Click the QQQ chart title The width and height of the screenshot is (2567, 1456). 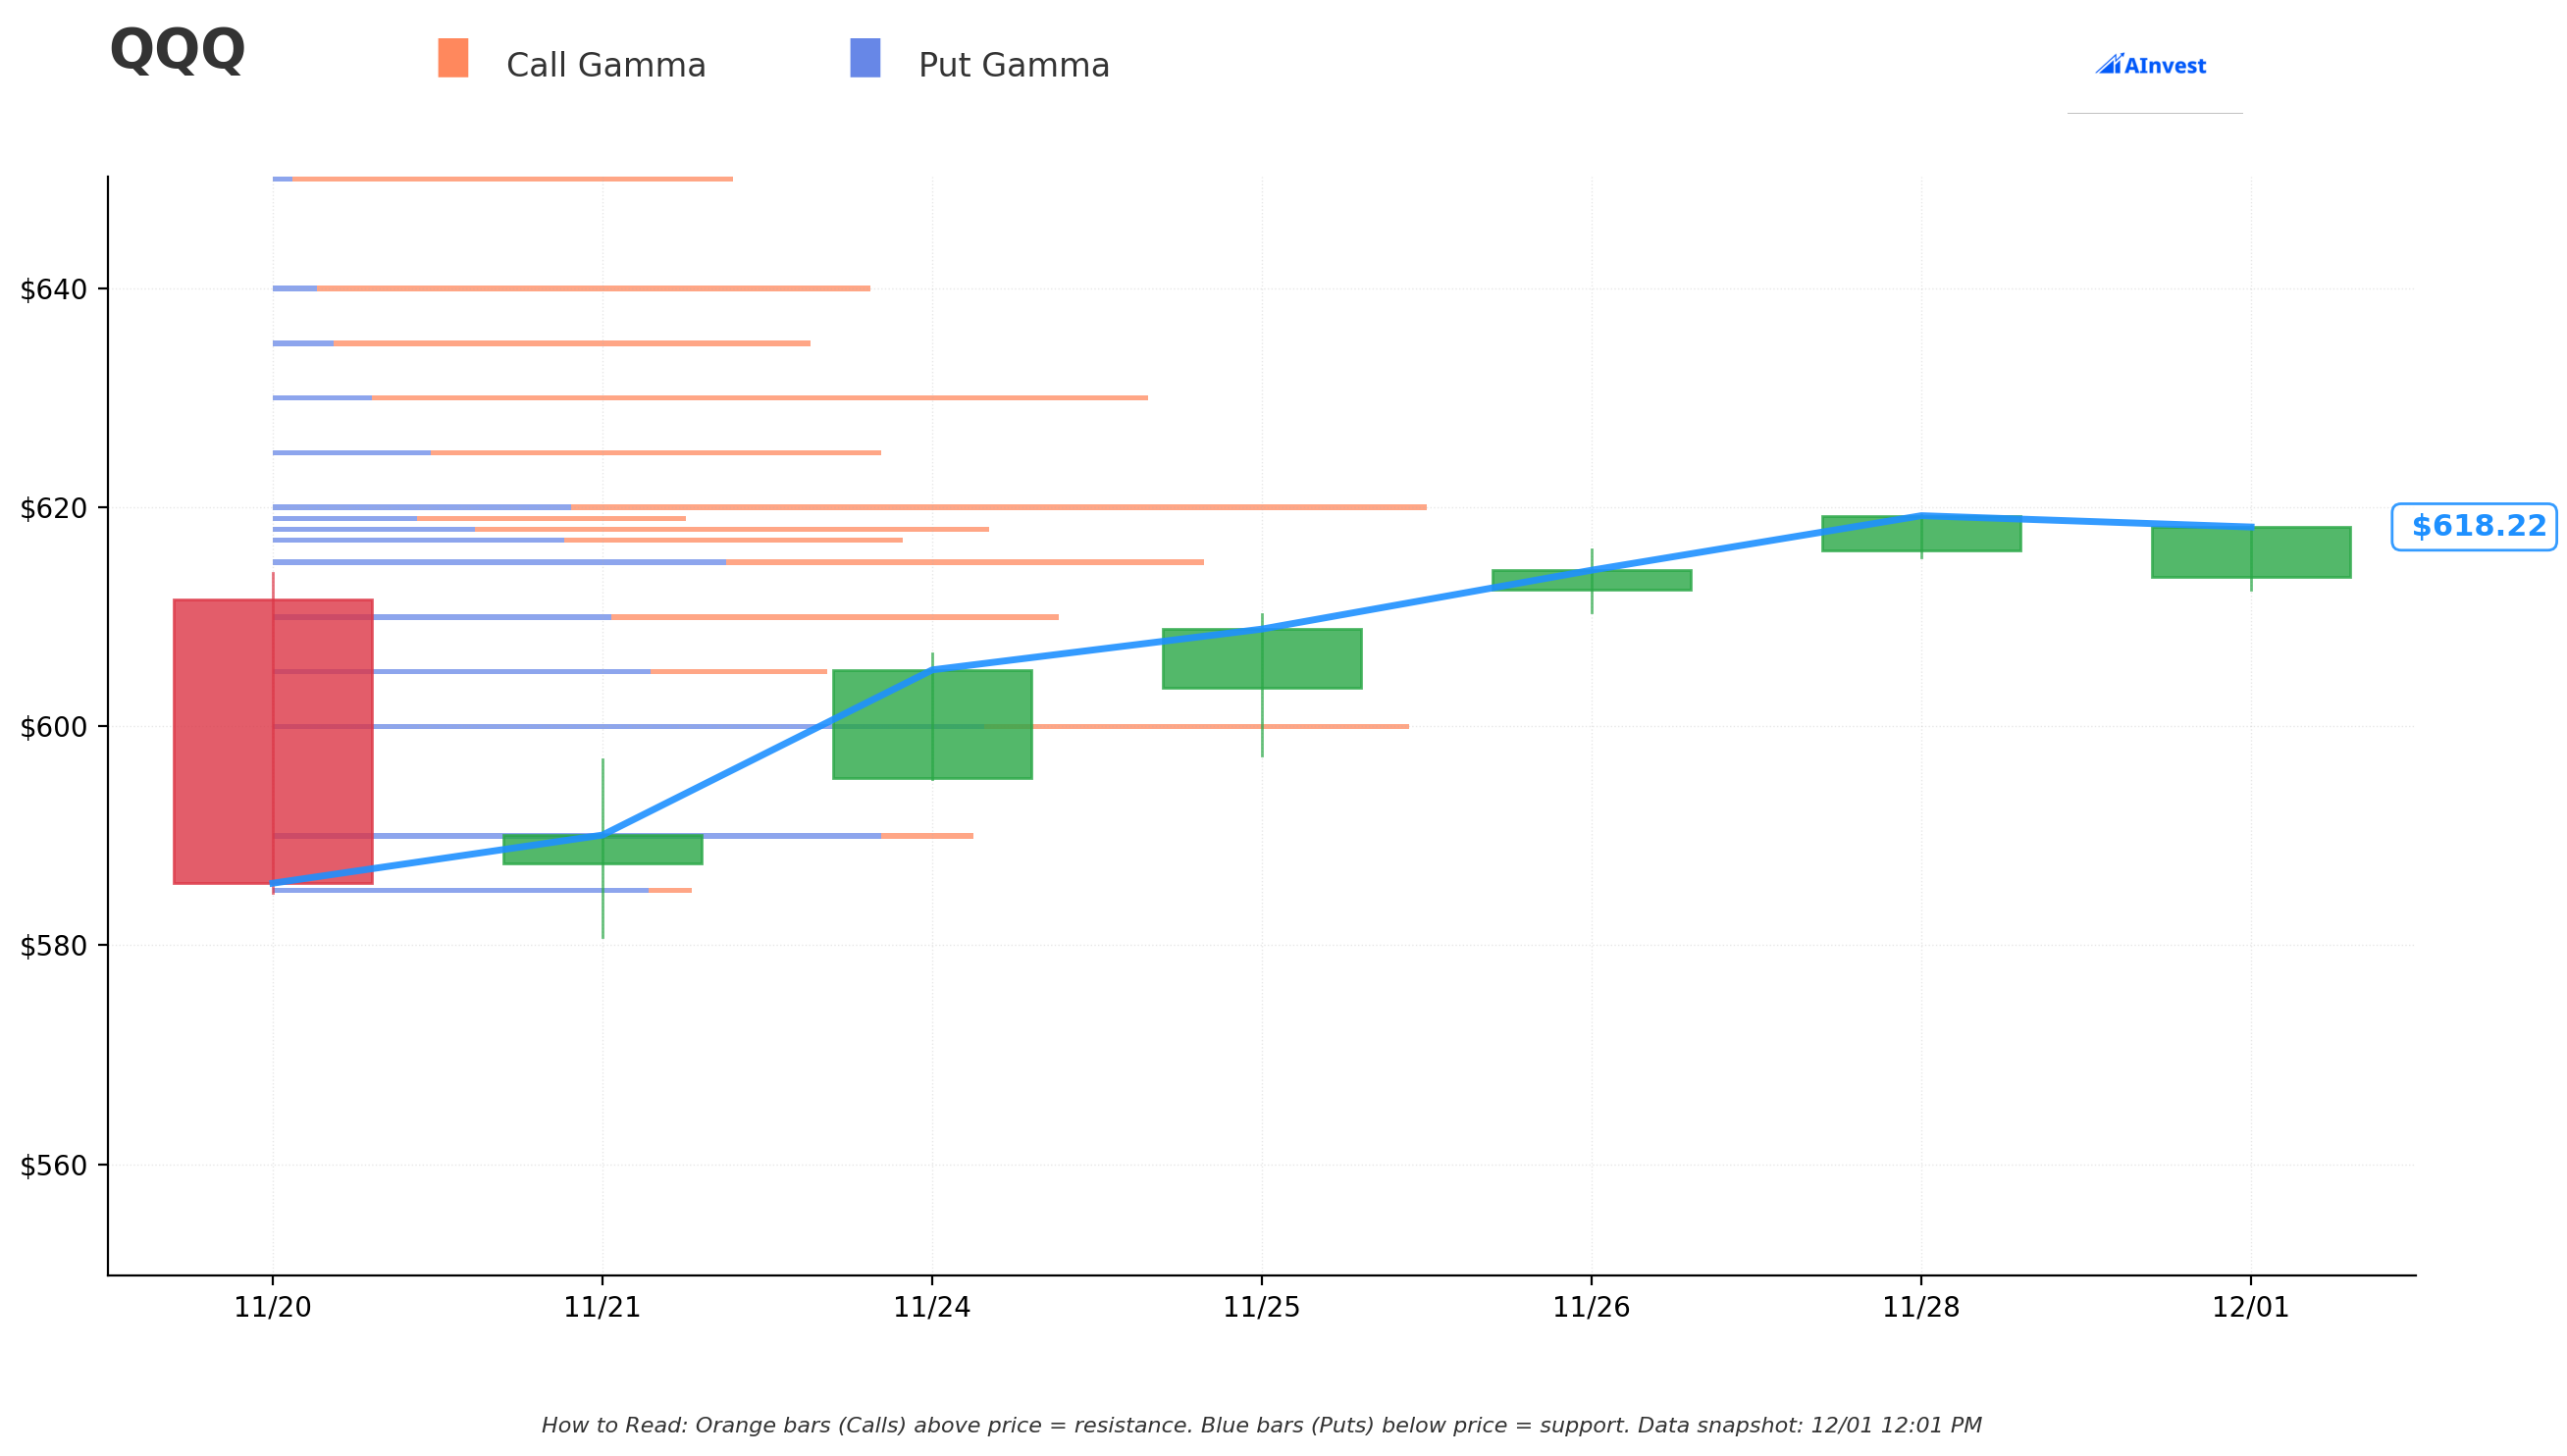click(x=177, y=50)
